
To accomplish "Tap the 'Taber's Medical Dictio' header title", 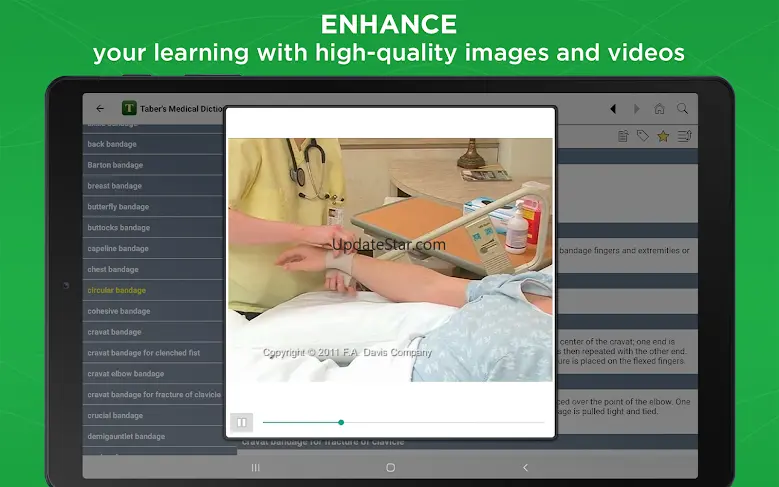I will [181, 109].
